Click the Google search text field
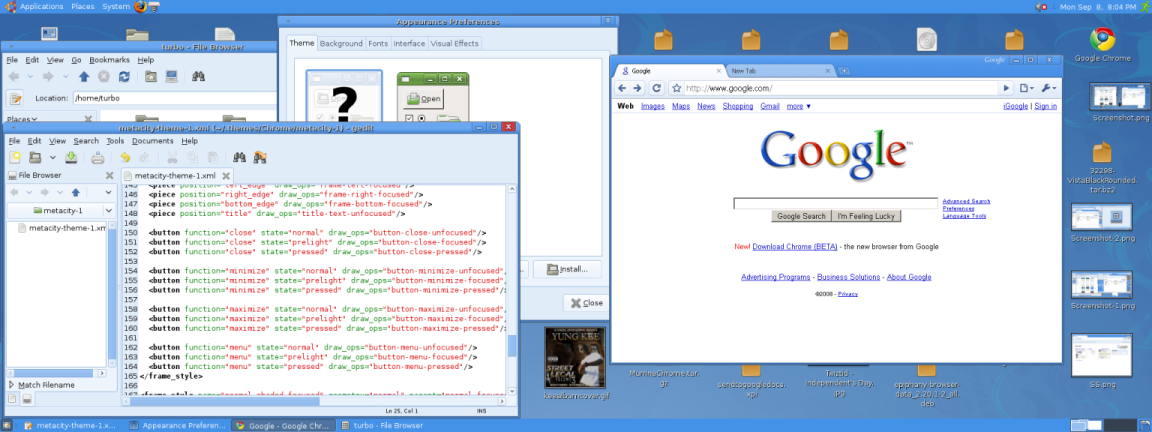The image size is (1152, 432). click(x=835, y=204)
